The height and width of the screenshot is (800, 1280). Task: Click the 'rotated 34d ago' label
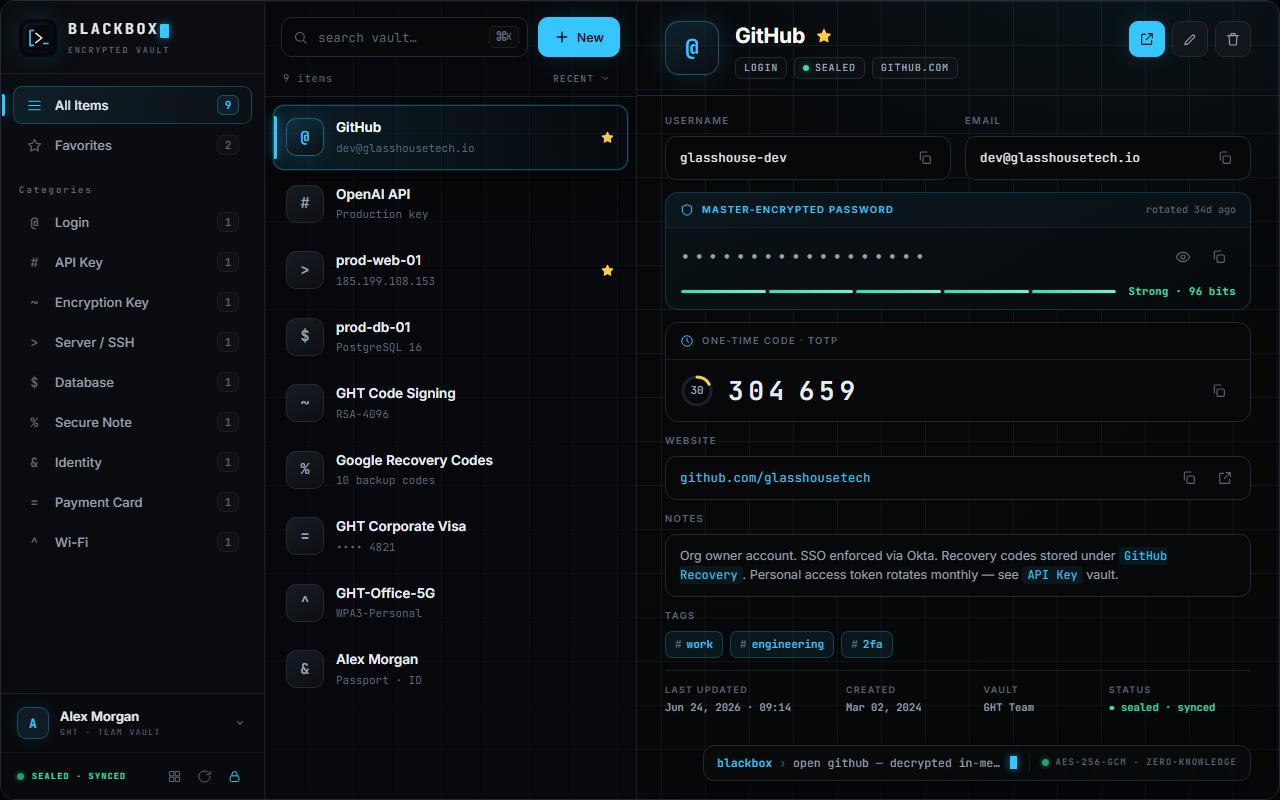tap(1191, 210)
